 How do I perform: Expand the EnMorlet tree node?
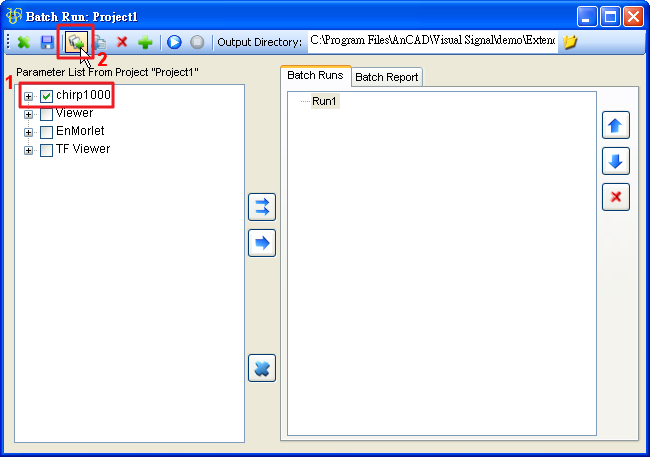(x=29, y=133)
